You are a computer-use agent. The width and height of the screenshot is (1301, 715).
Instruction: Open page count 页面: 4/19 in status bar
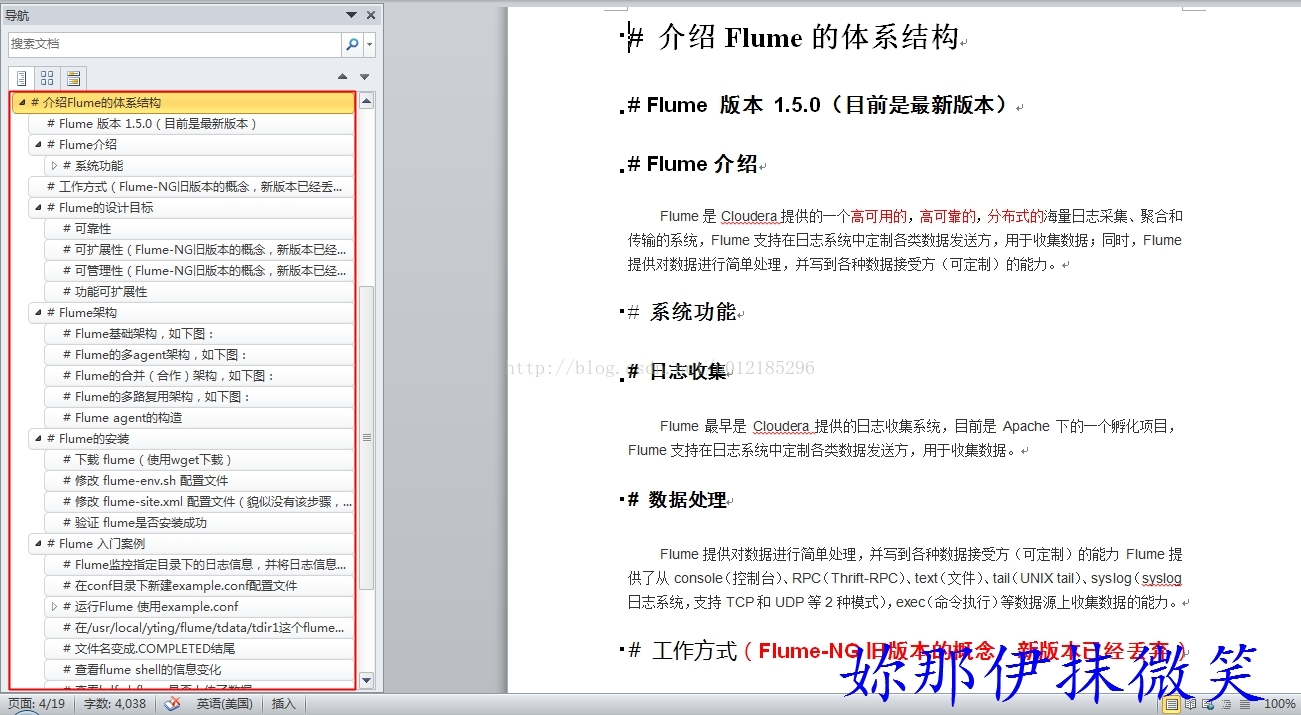36,704
